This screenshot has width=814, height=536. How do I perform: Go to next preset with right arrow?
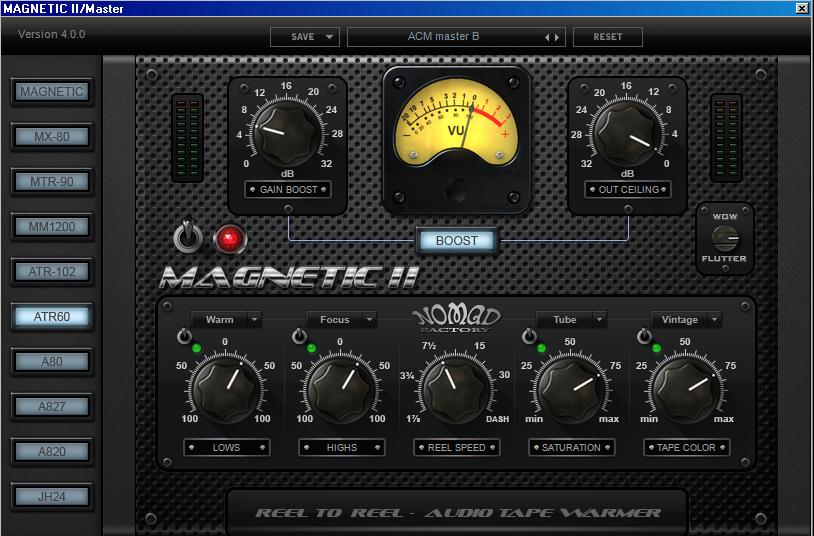click(557, 37)
